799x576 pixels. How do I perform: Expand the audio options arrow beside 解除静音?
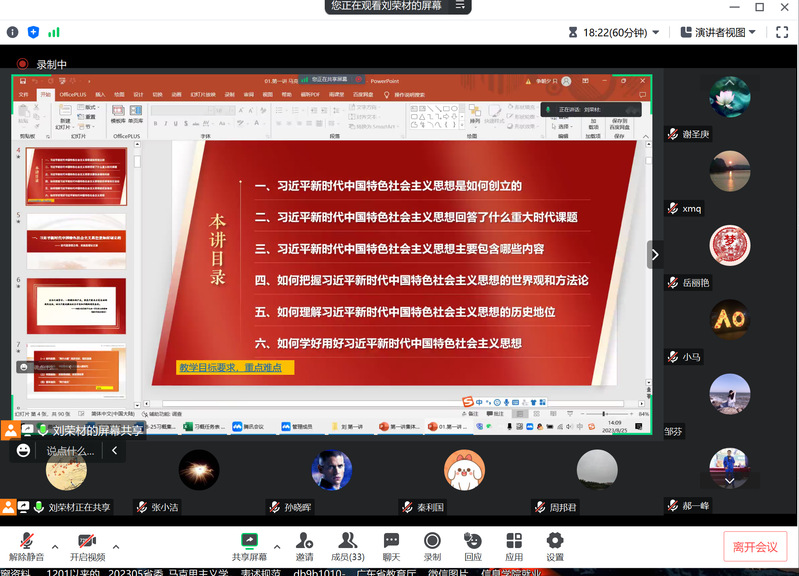(55, 547)
